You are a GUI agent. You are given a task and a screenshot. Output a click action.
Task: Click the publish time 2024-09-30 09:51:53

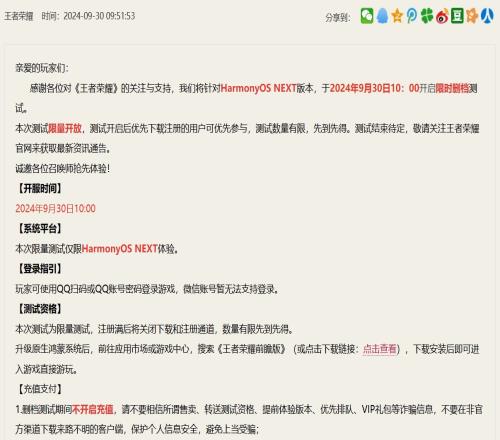pyautogui.click(x=88, y=16)
